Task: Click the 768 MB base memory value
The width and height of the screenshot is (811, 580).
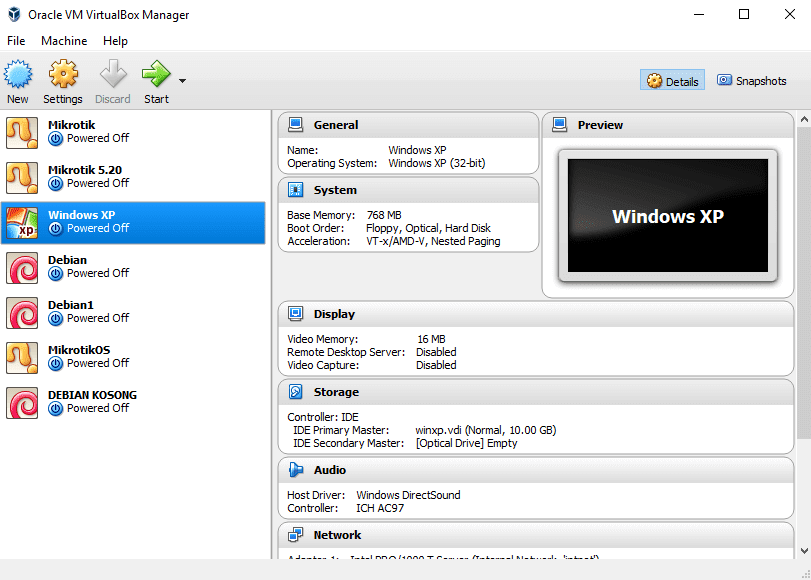Action: [384, 215]
